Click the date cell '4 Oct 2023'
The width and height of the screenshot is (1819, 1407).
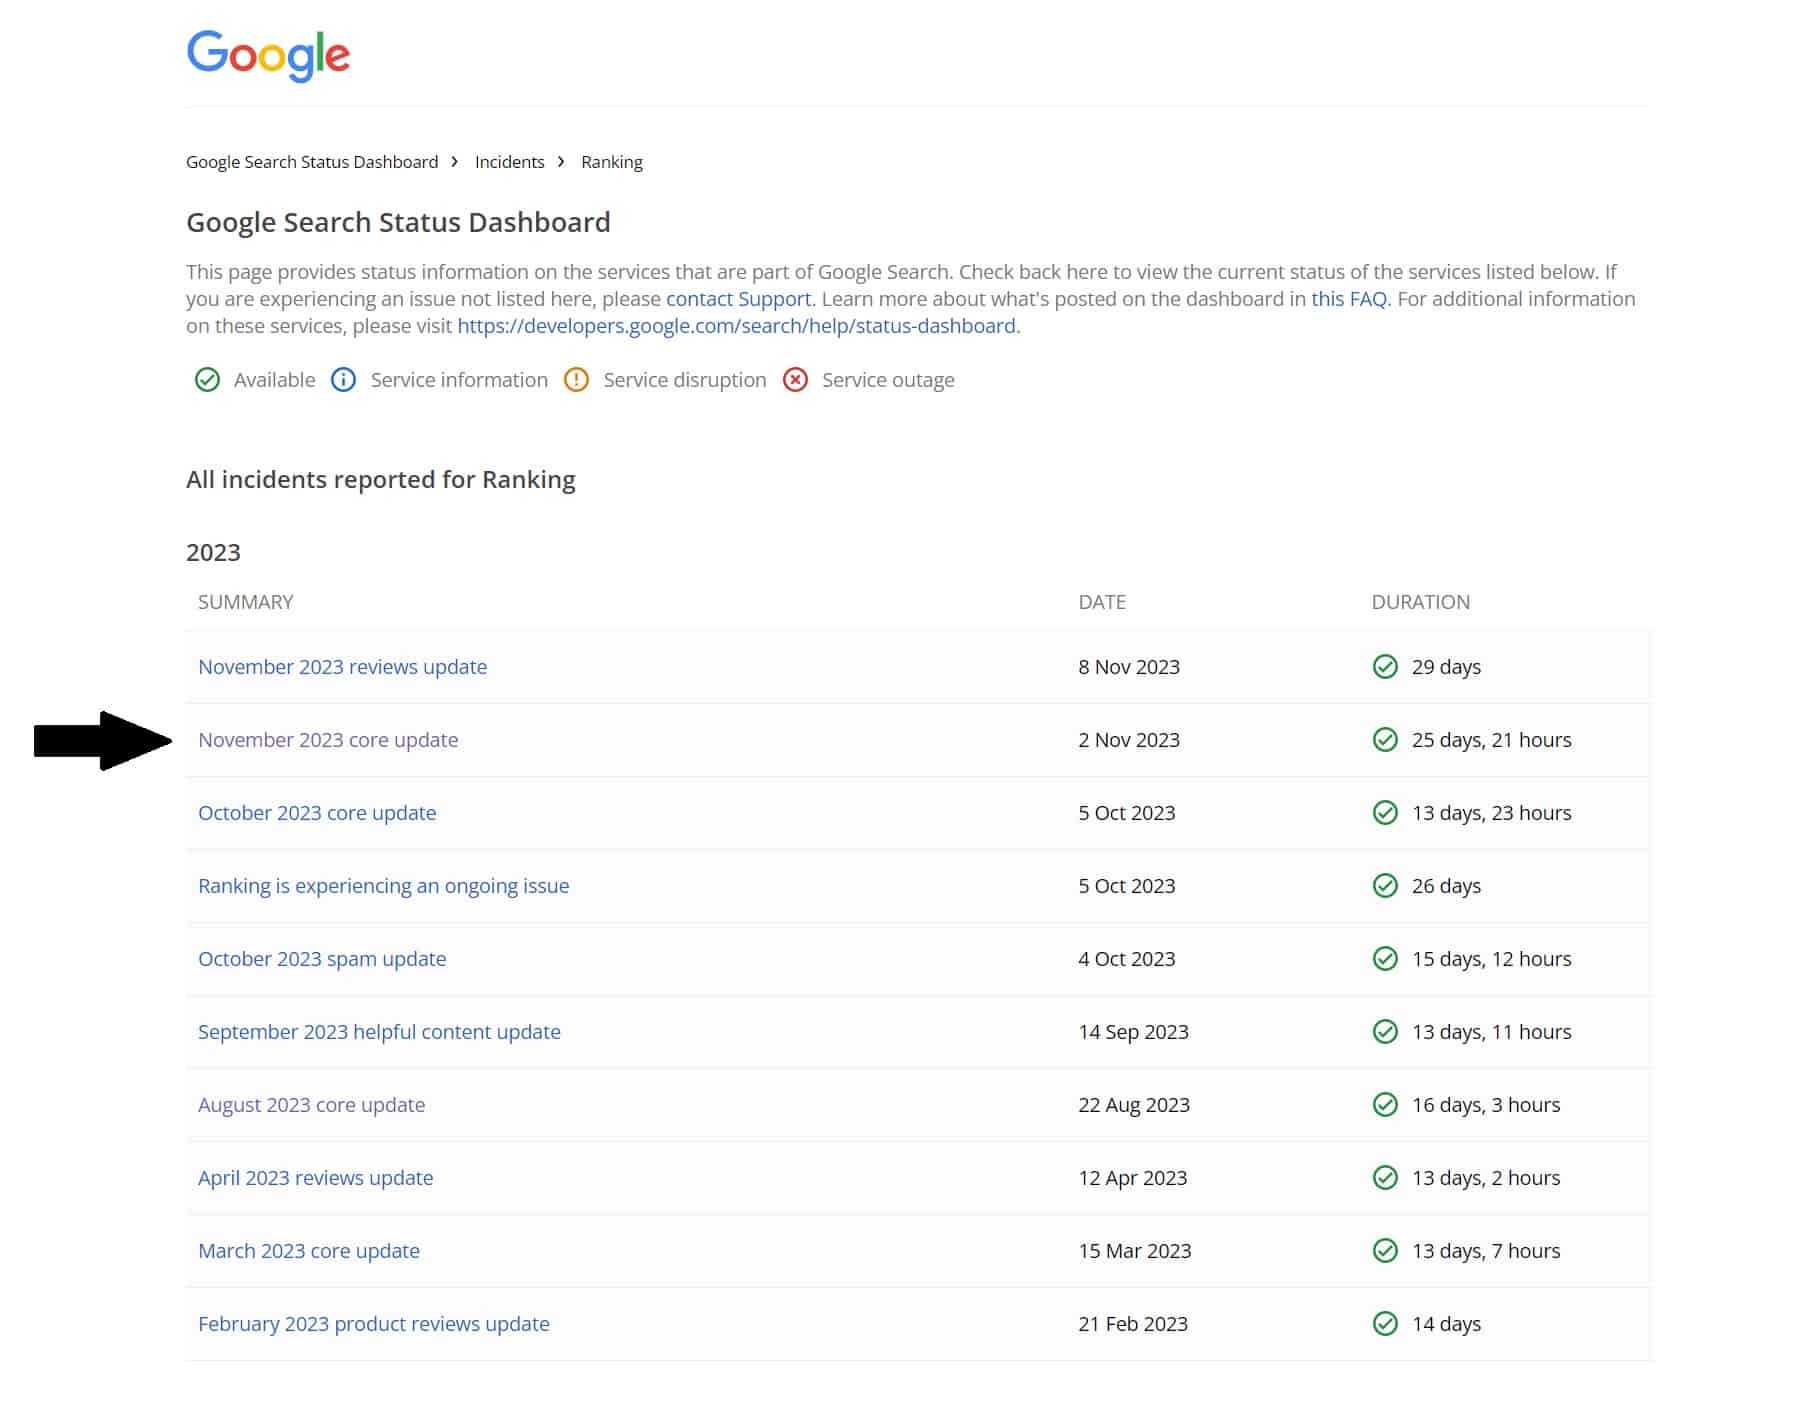tap(1127, 959)
